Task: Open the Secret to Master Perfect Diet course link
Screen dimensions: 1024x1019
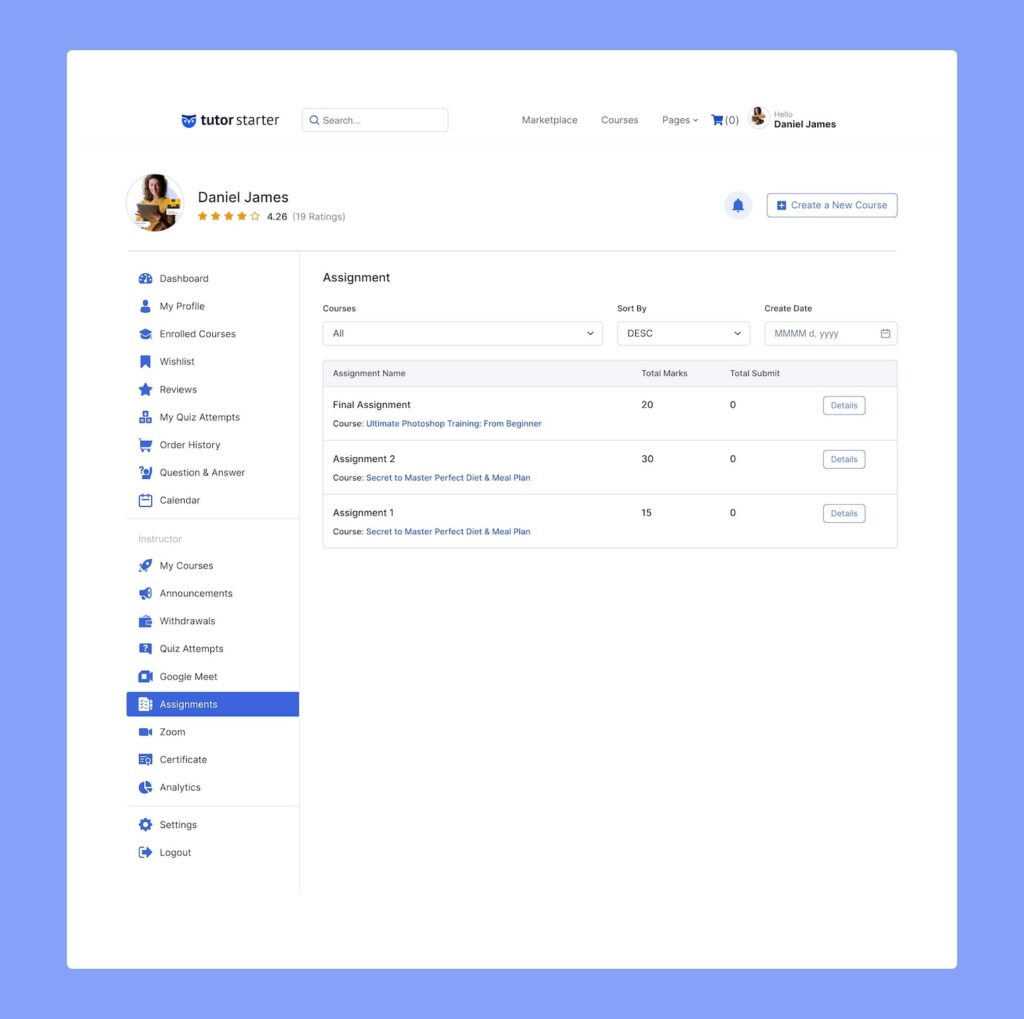Action: (447, 477)
